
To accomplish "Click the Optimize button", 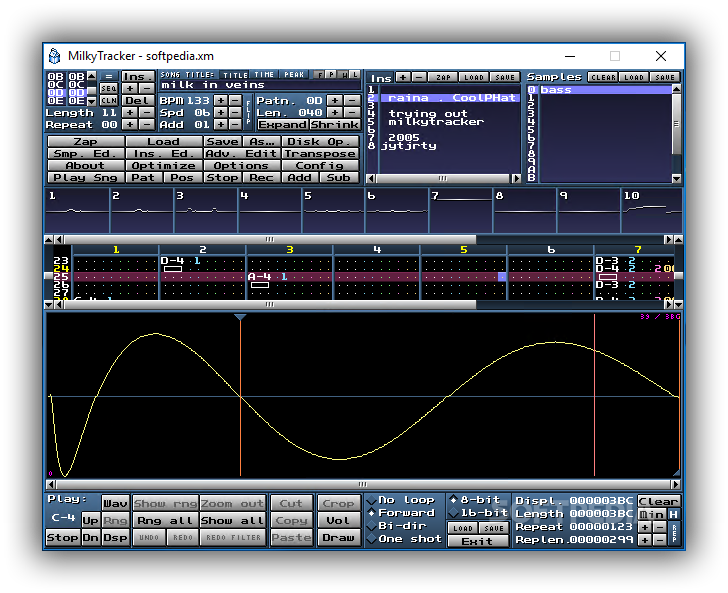I will (x=164, y=166).
